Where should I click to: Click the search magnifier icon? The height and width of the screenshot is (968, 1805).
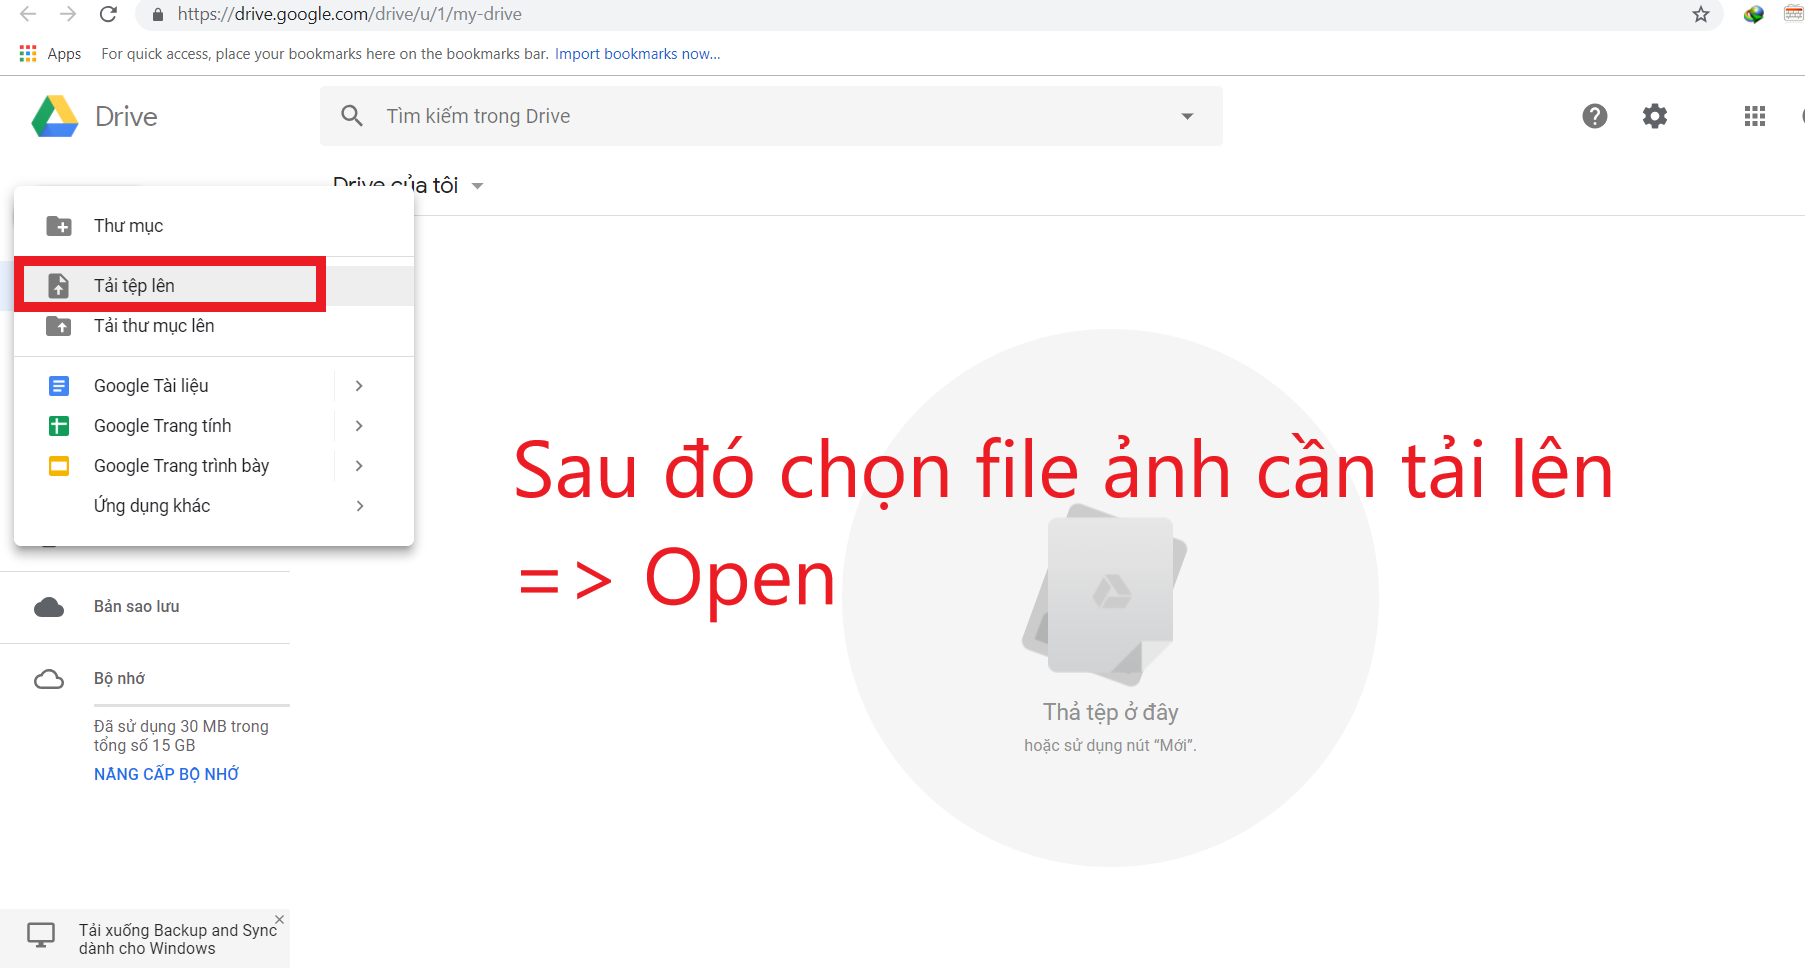click(x=352, y=116)
